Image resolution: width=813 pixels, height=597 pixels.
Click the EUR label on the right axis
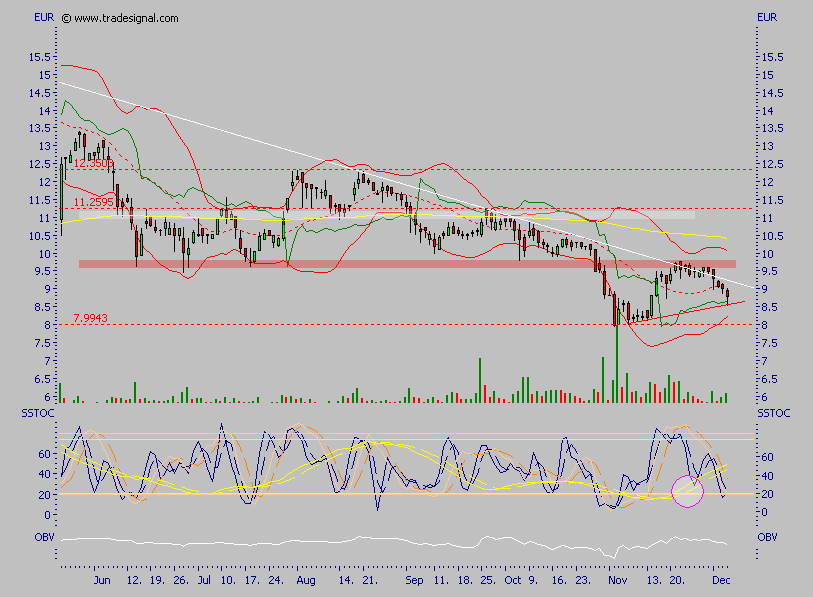[x=767, y=18]
